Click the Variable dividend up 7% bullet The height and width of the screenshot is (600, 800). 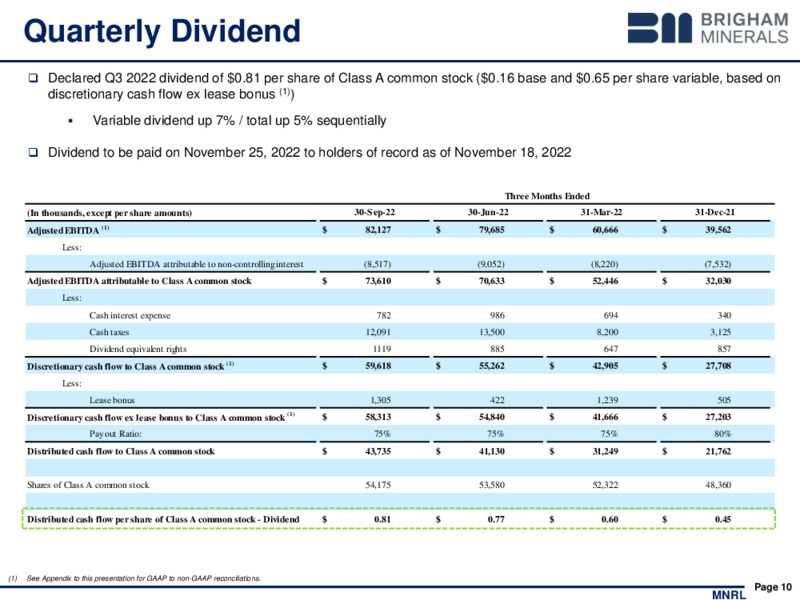click(239, 120)
